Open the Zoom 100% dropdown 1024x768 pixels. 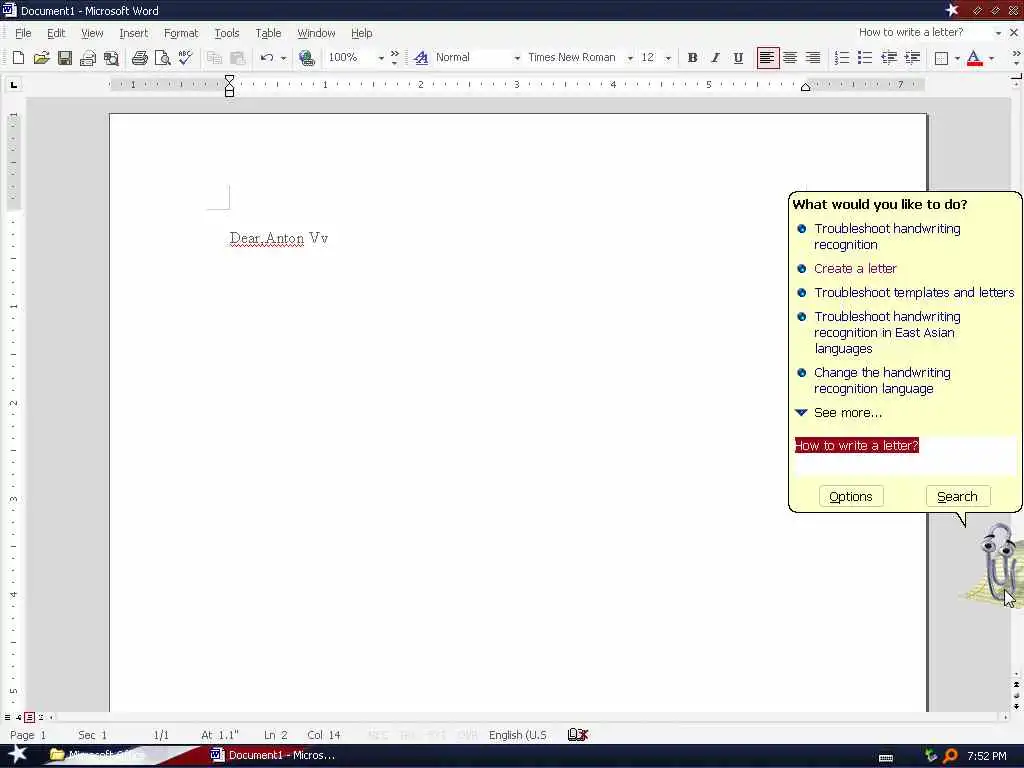click(381, 57)
